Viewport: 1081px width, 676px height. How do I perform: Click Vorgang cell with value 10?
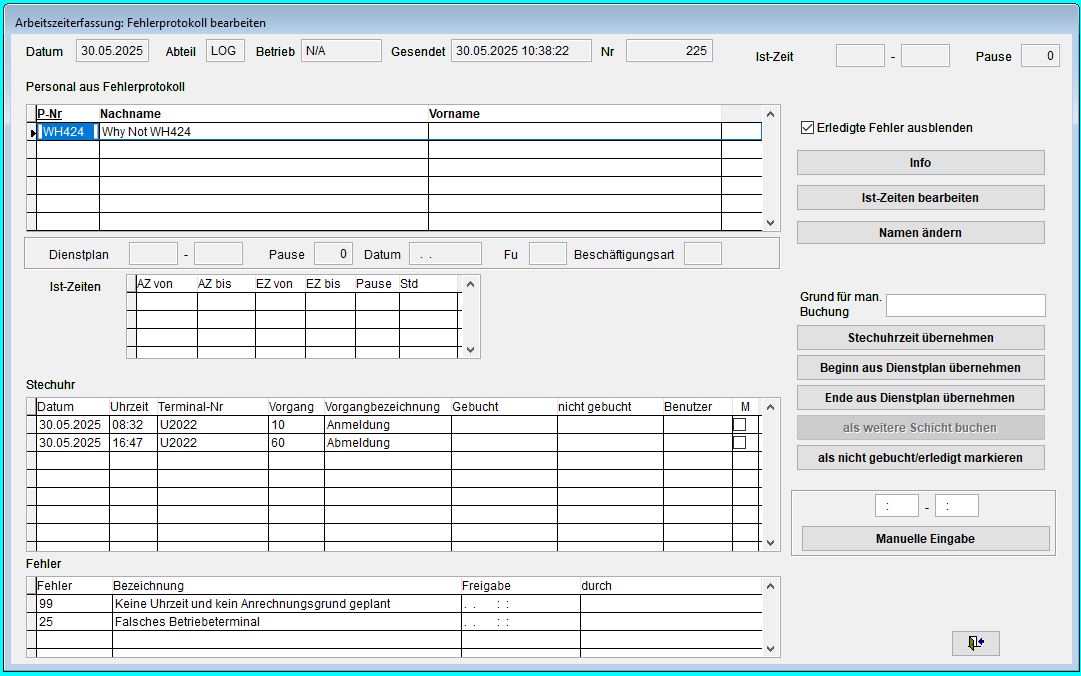tap(296, 424)
